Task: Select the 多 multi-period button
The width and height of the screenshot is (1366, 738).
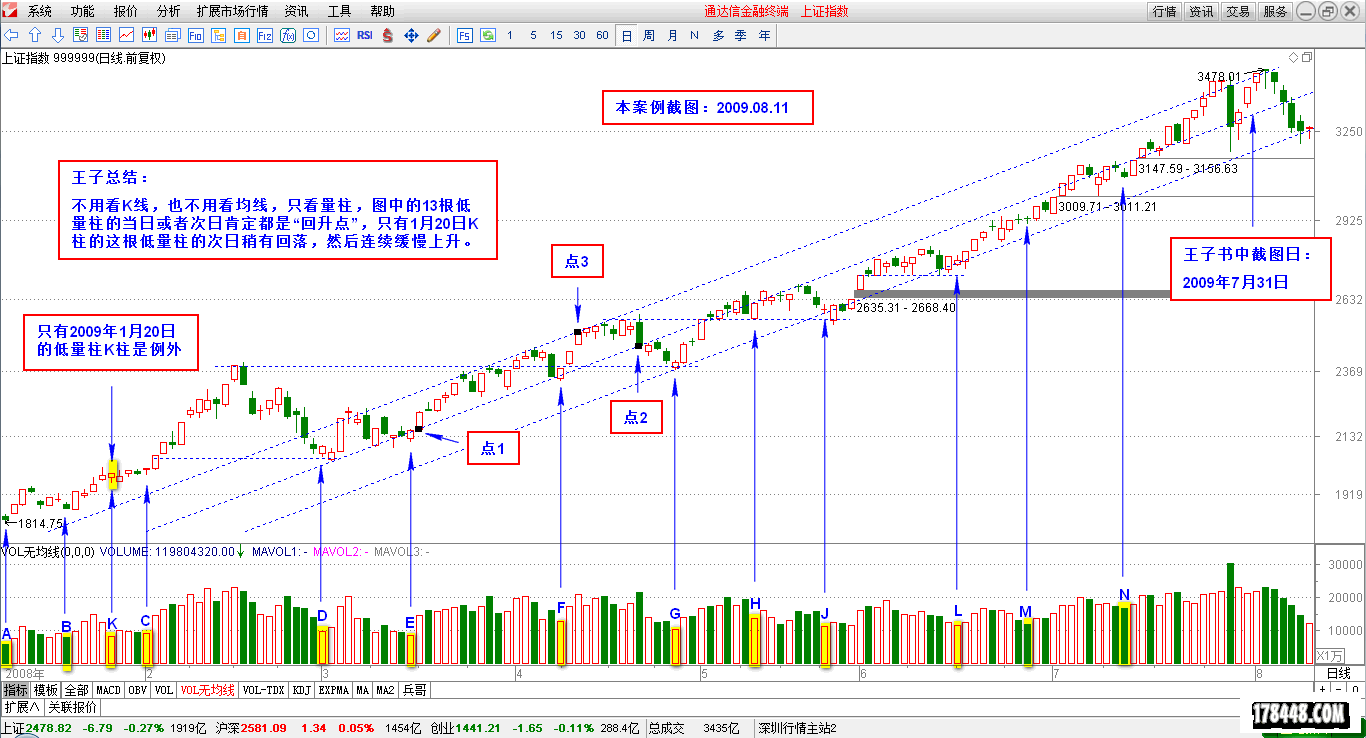Action: 718,35
